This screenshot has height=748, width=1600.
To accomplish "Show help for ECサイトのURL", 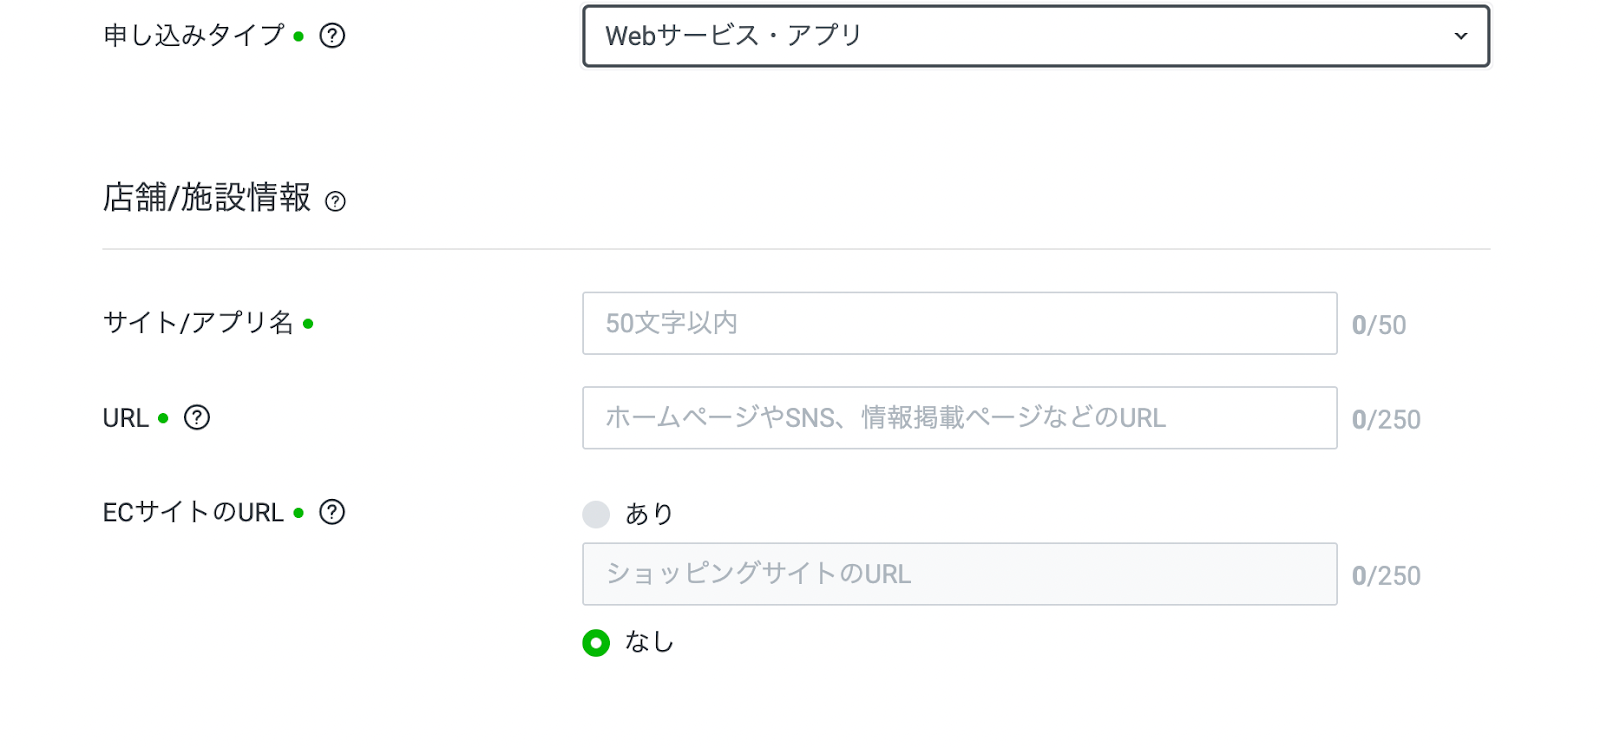I will (332, 512).
